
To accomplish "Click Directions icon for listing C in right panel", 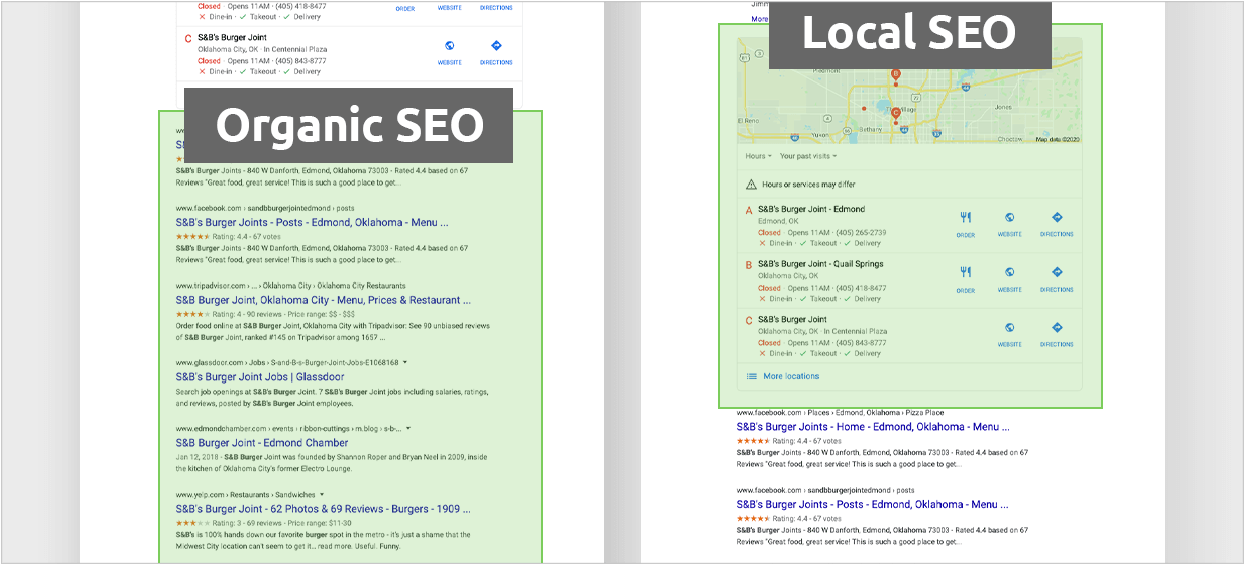I will pyautogui.click(x=1057, y=327).
